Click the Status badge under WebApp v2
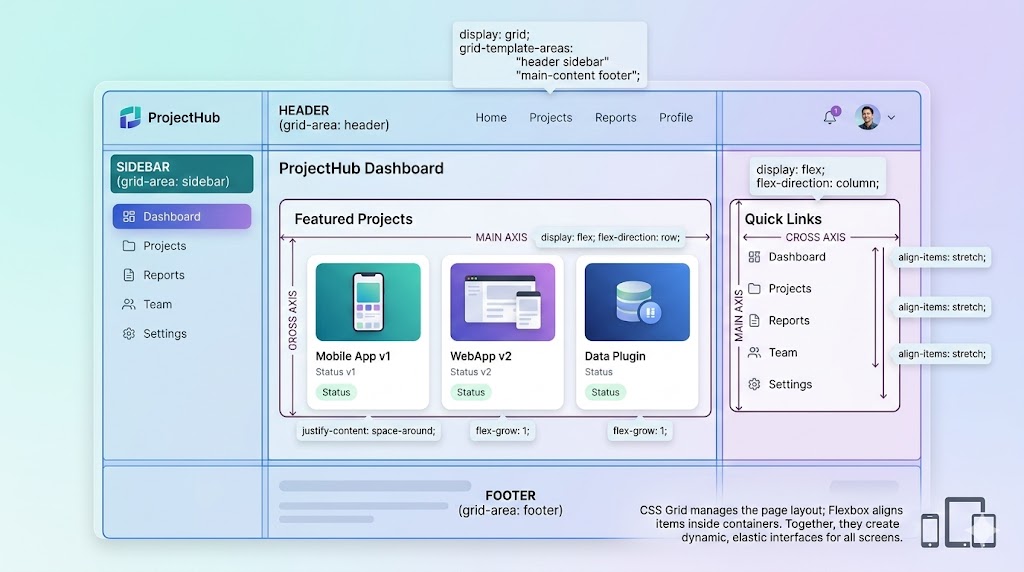This screenshot has width=1024, height=572. [471, 392]
